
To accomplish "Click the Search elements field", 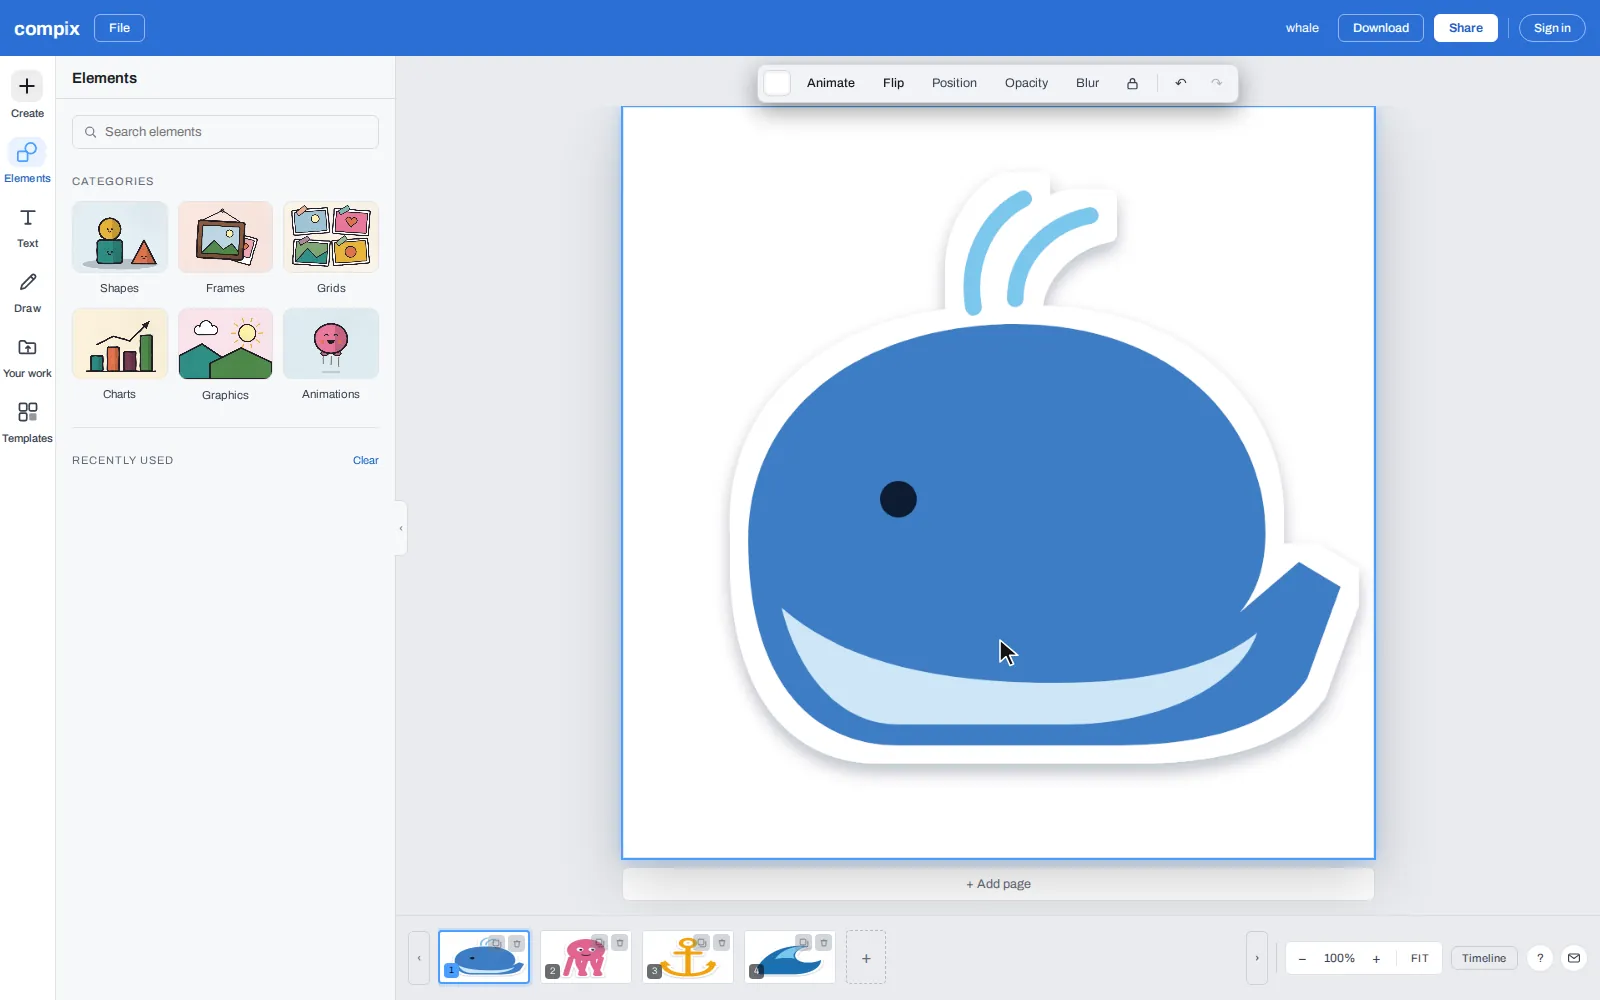I will point(225,132).
